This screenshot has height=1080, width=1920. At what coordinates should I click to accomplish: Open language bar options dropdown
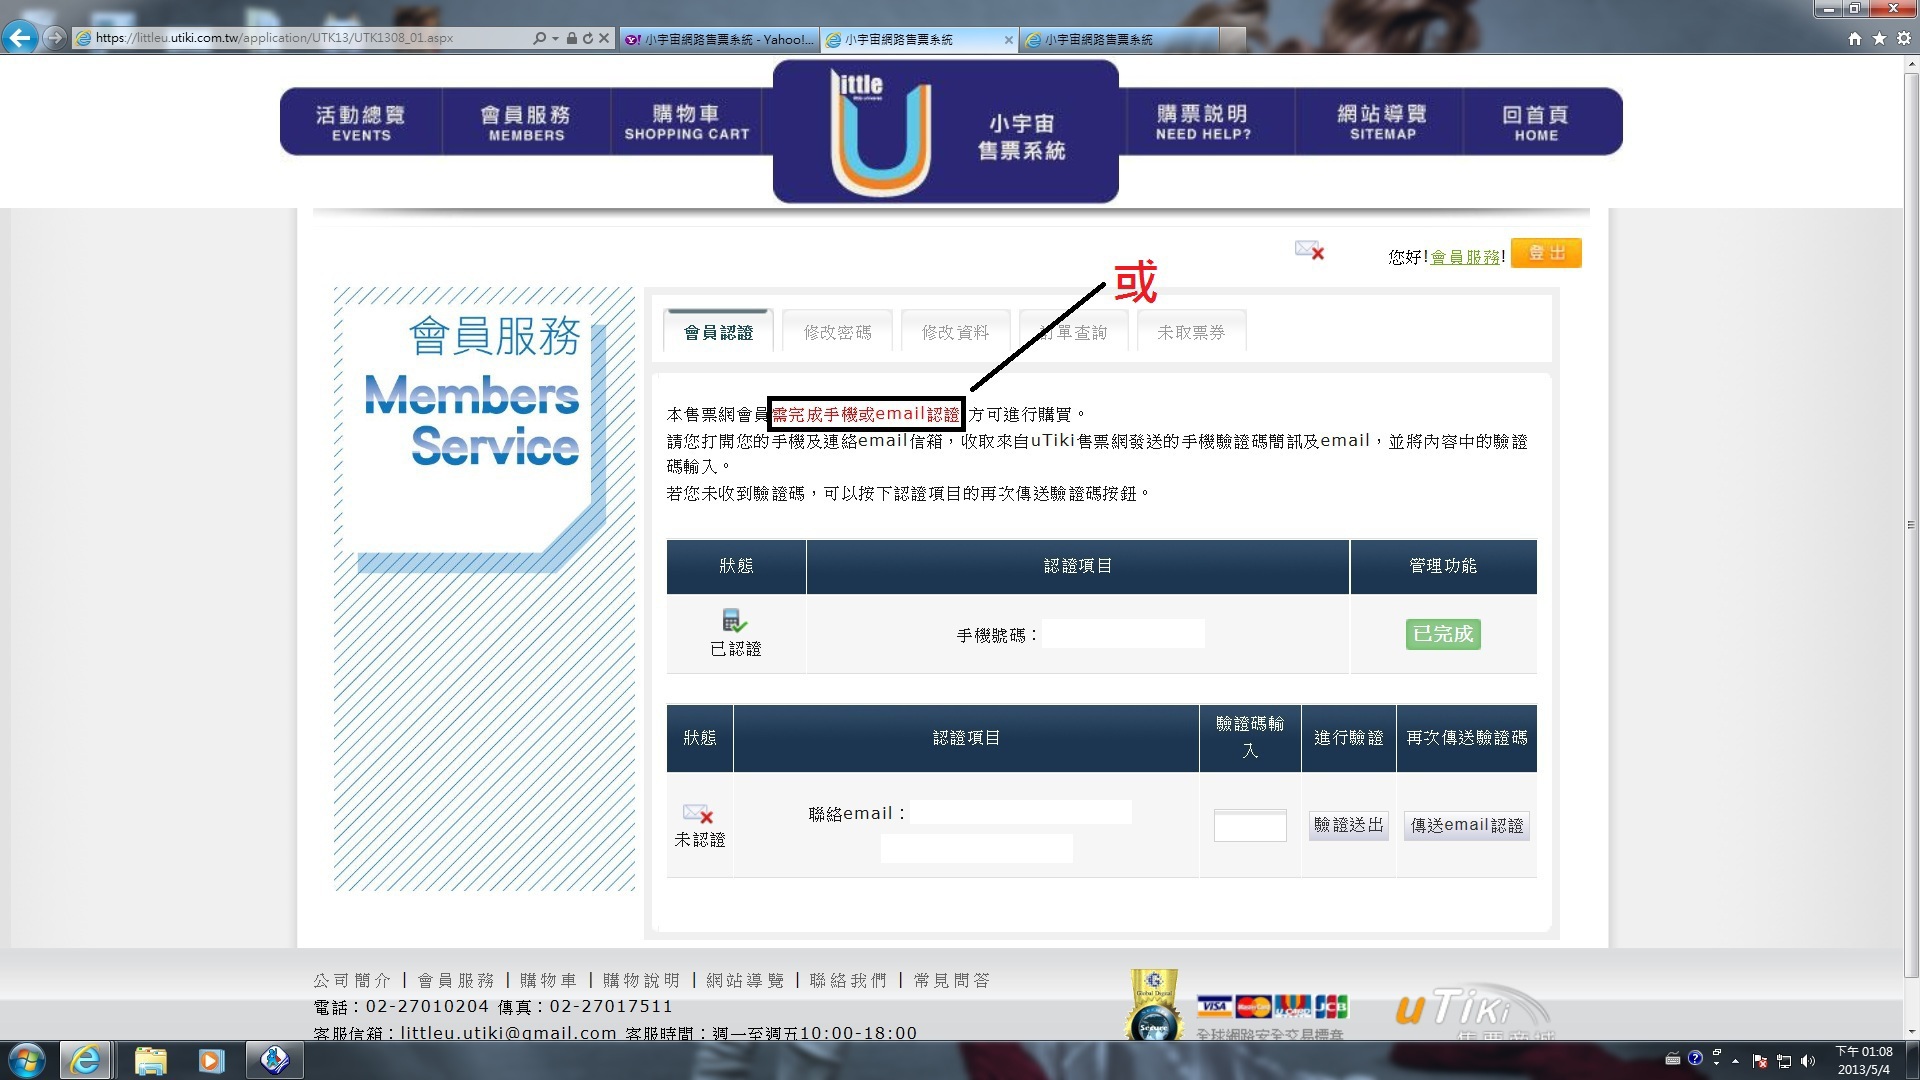click(x=1717, y=1064)
